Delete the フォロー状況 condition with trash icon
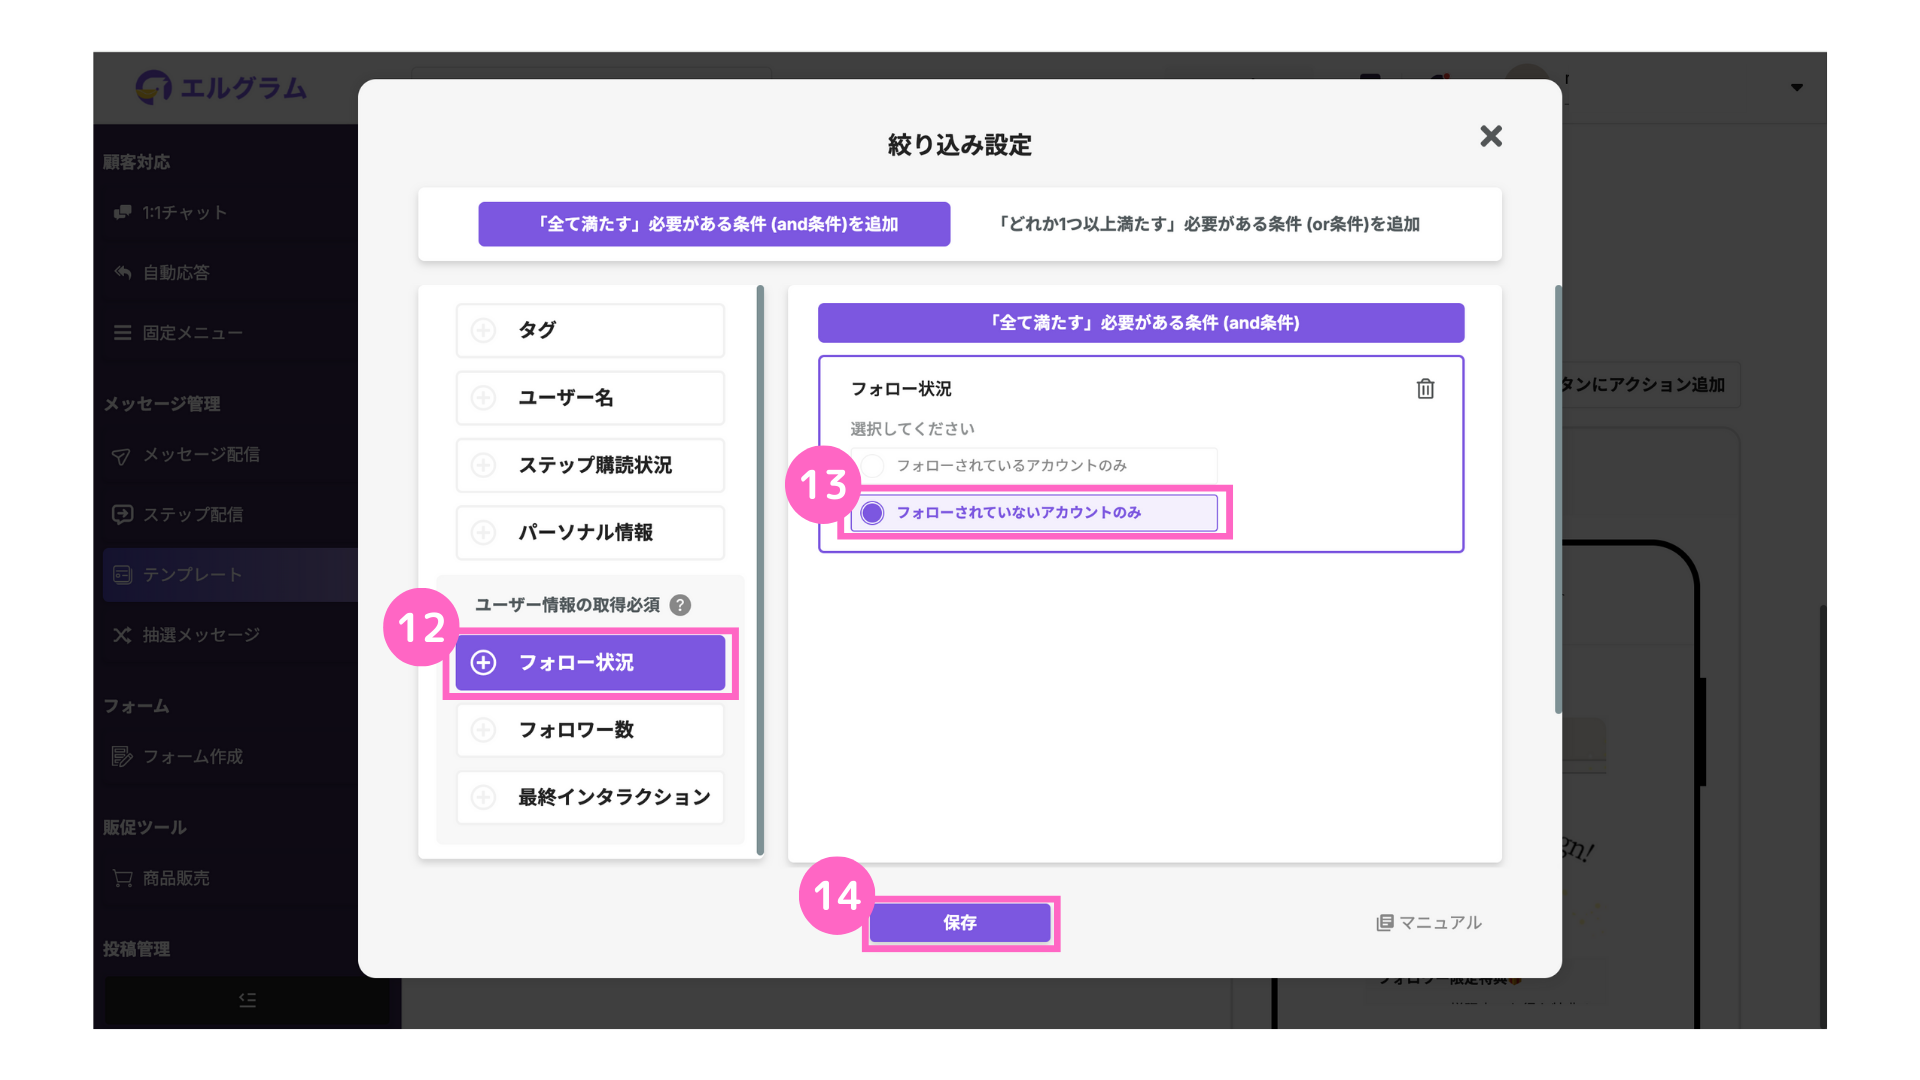This screenshot has height=1080, width=1920. (1425, 389)
